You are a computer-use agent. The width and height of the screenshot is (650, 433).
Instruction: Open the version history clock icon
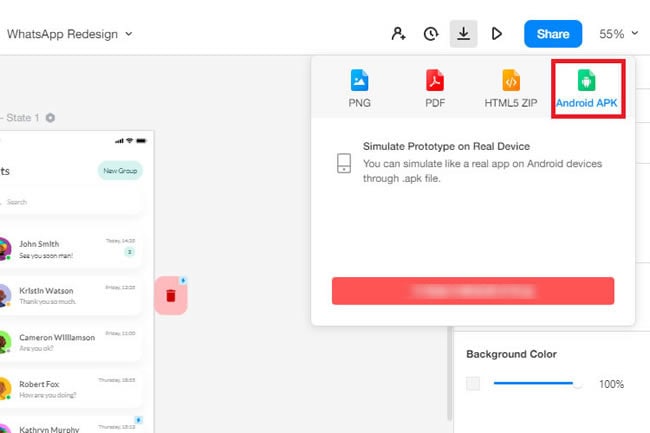click(431, 34)
